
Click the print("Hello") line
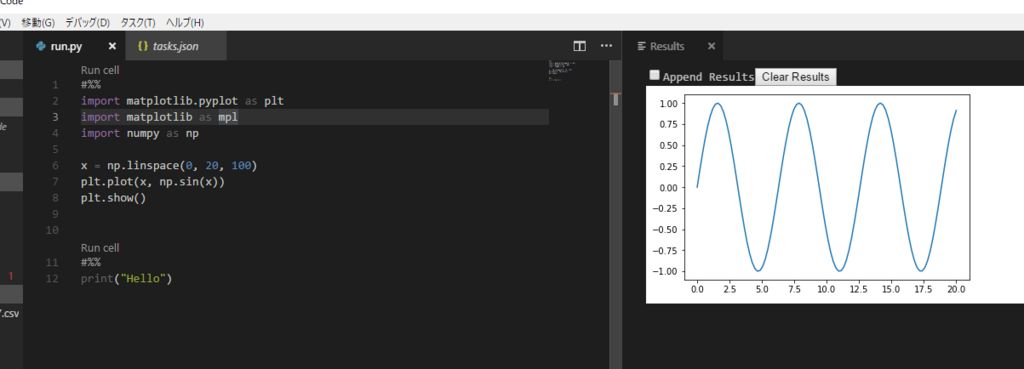click(x=126, y=279)
